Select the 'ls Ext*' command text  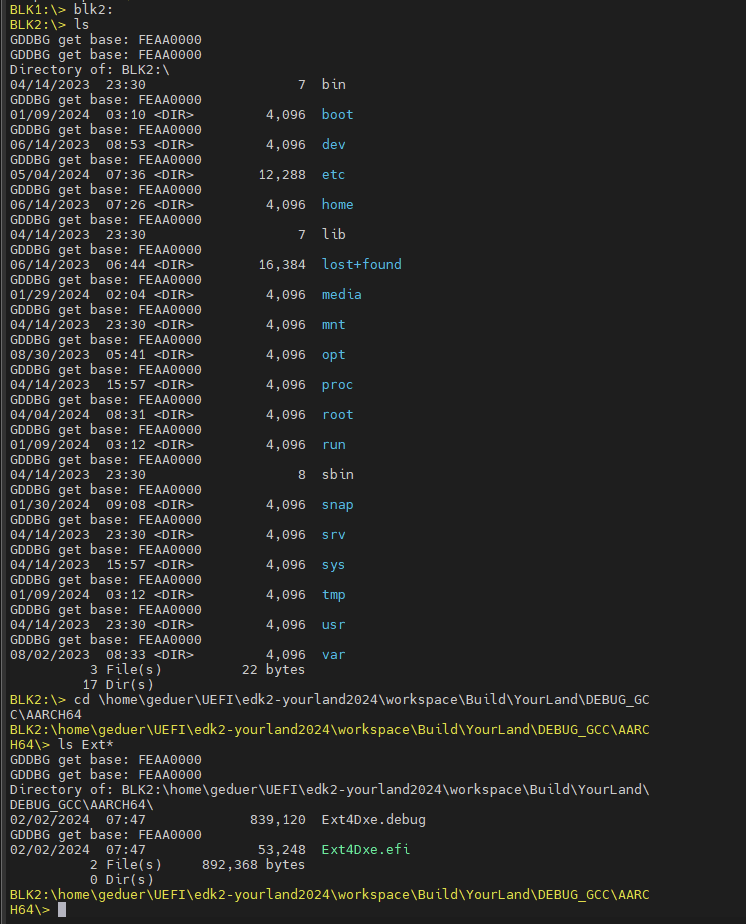85,745
